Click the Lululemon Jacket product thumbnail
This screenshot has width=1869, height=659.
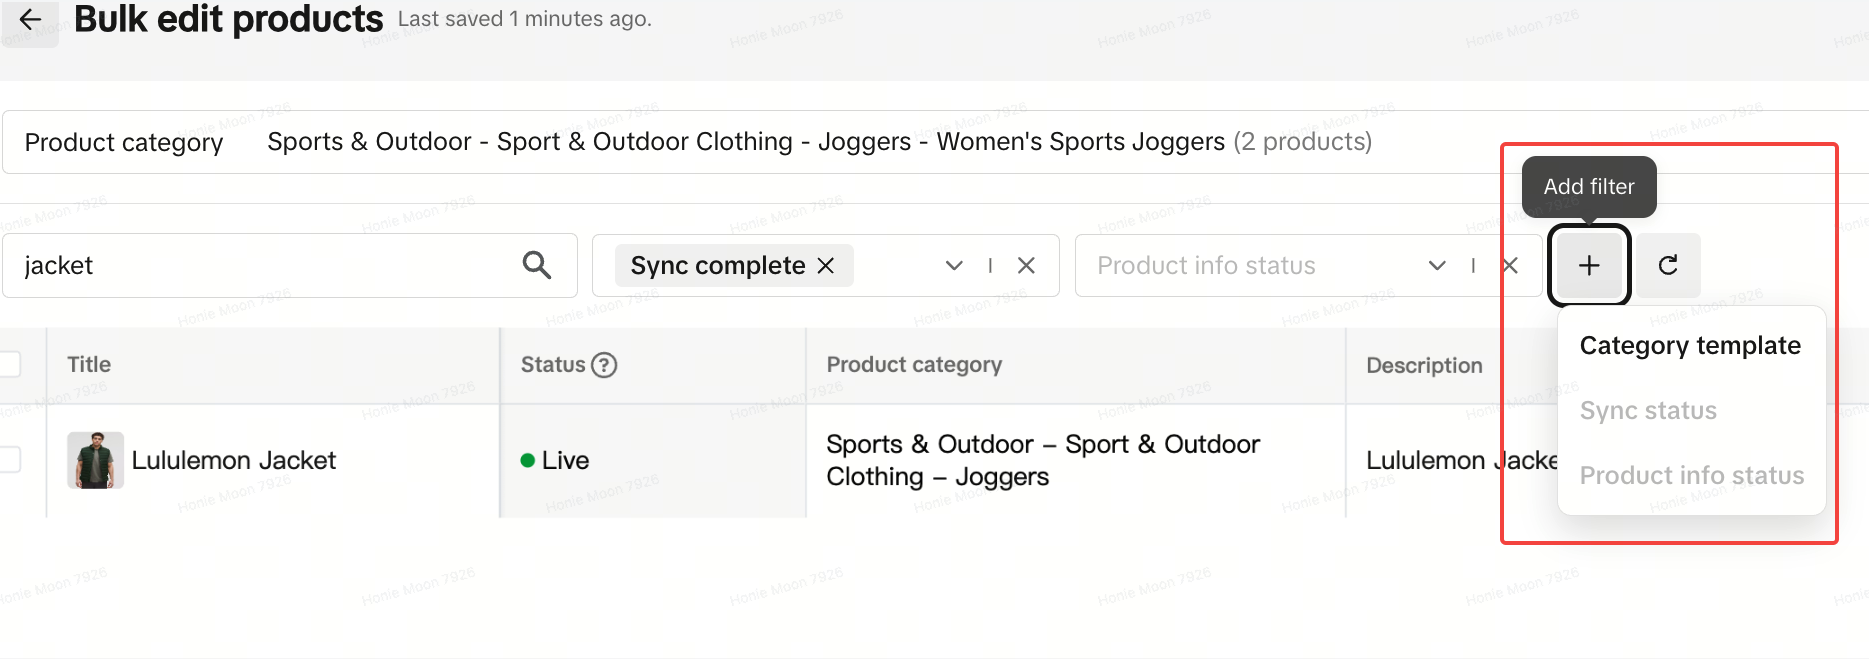(95, 460)
